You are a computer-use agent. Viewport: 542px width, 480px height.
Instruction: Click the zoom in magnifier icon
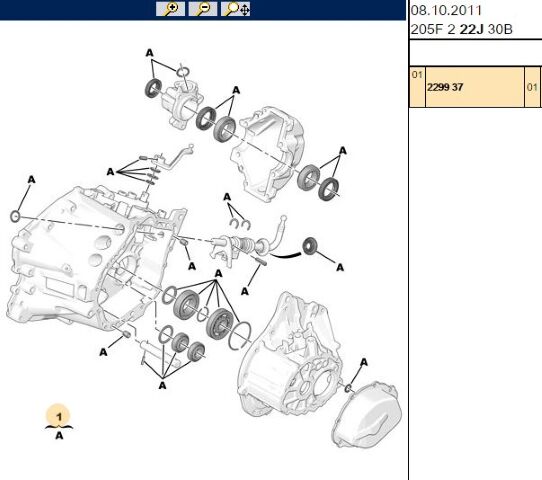click(x=170, y=9)
